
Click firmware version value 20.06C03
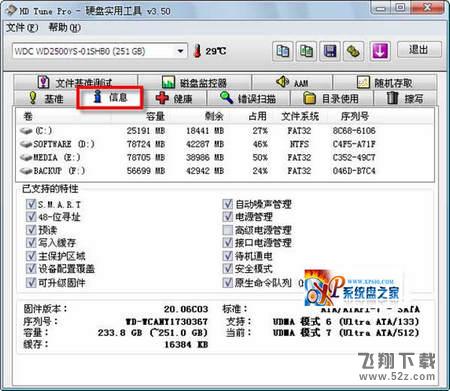point(186,309)
